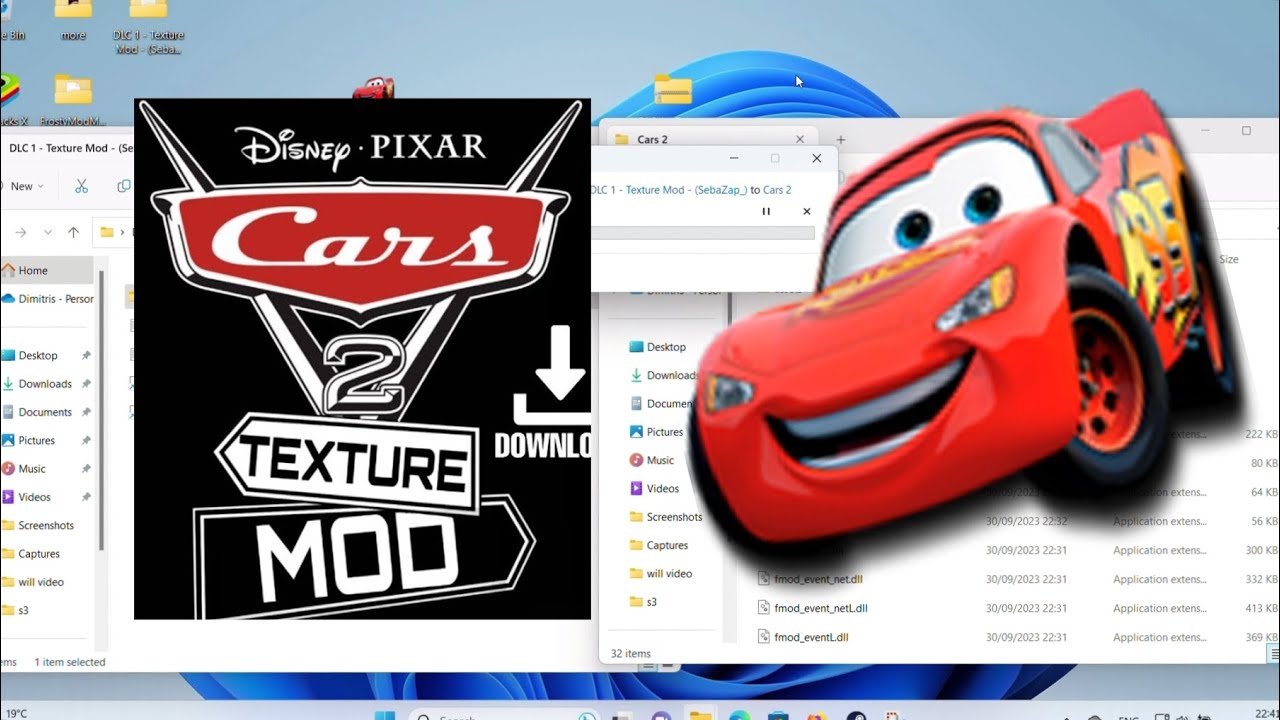
Task: Cancel the copy using the X beside pause
Action: point(807,211)
